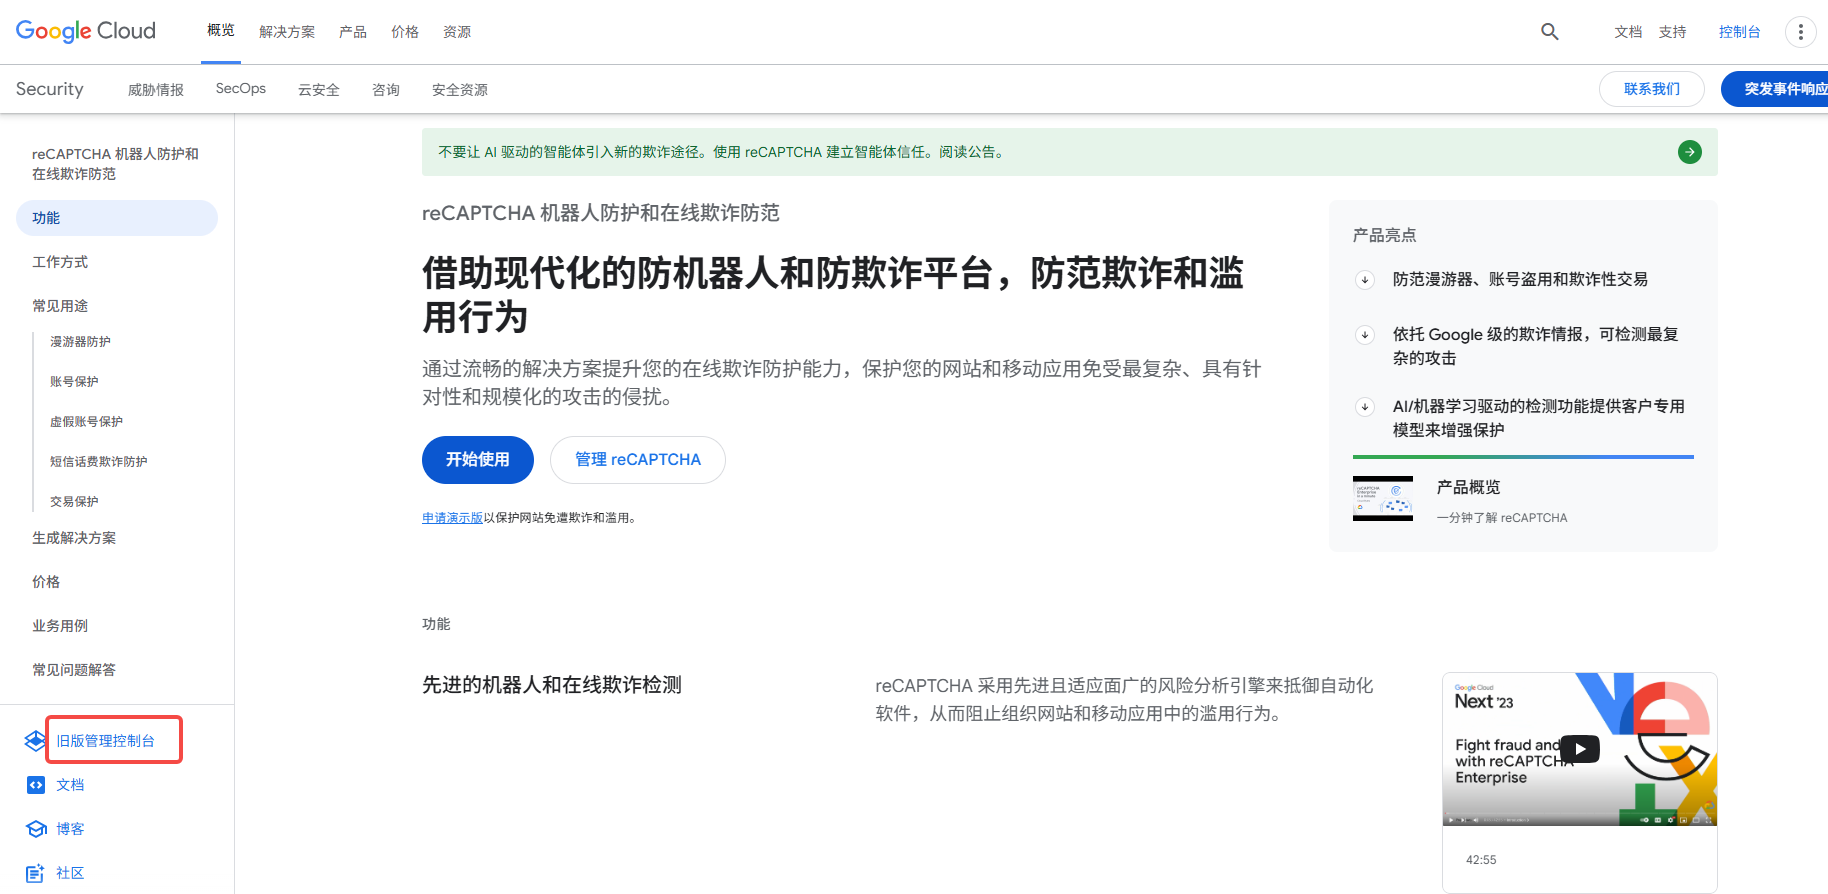This screenshot has height=894, width=1828.
Task: Click the graduation cap icon beside 博客
Action: 36,829
